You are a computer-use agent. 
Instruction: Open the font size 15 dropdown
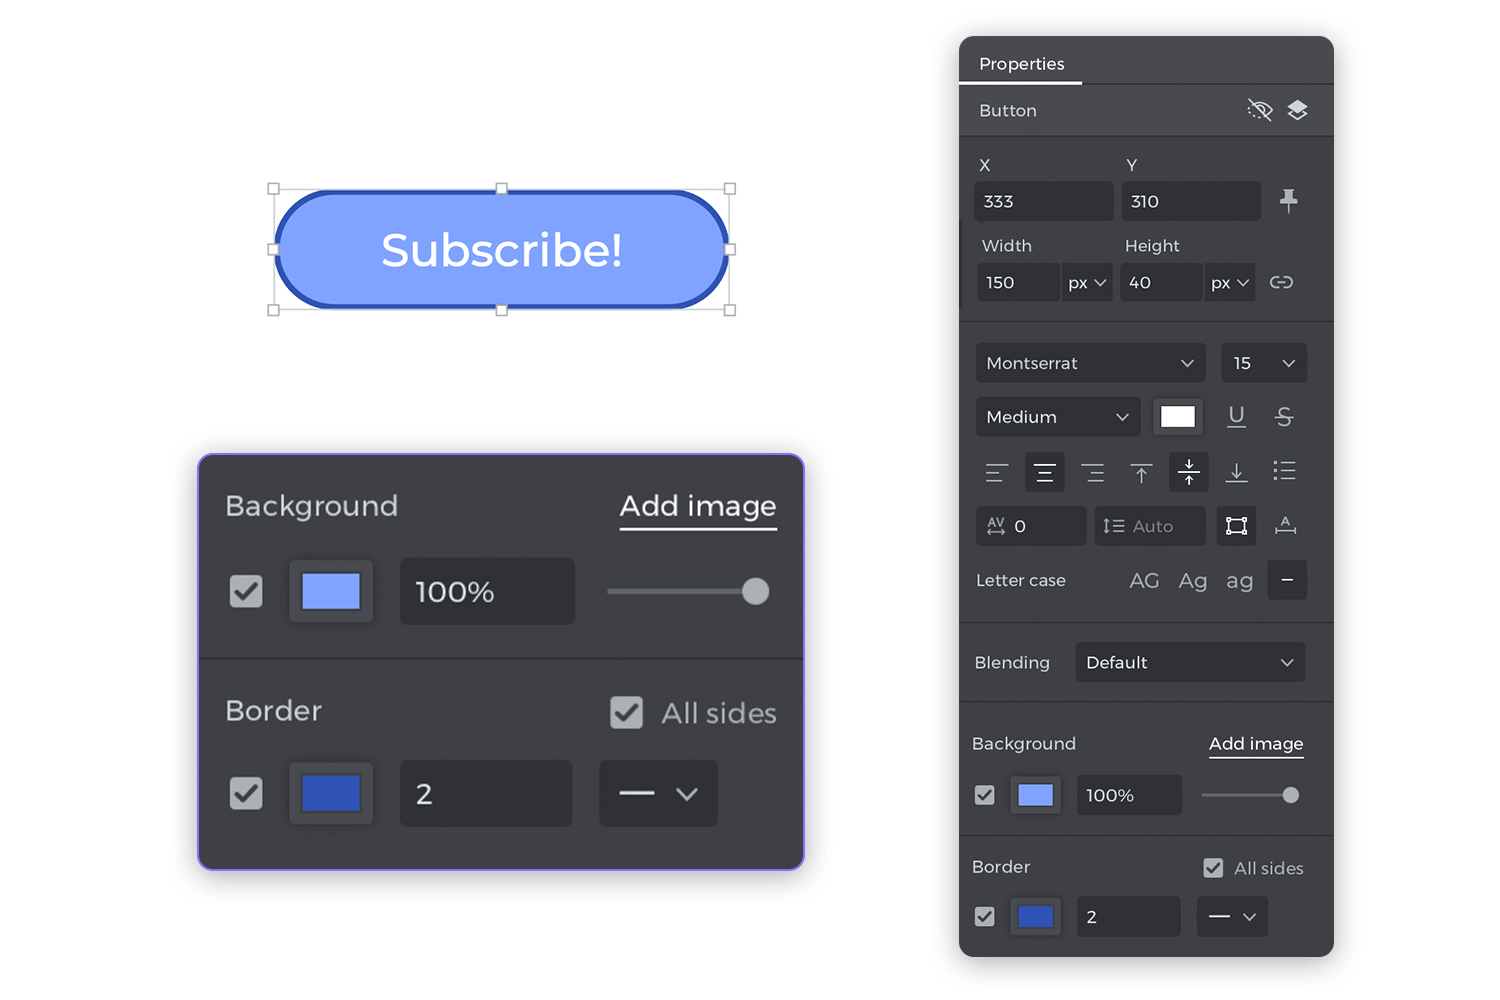point(1264,363)
